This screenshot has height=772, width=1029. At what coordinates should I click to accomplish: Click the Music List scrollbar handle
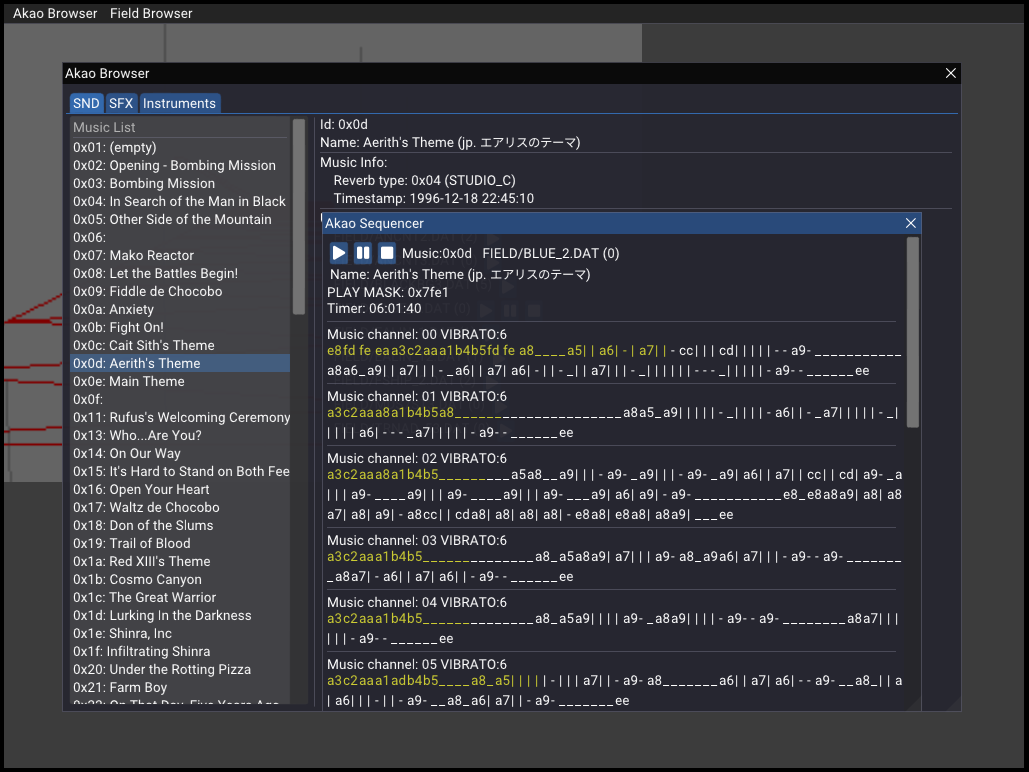pyautogui.click(x=299, y=217)
